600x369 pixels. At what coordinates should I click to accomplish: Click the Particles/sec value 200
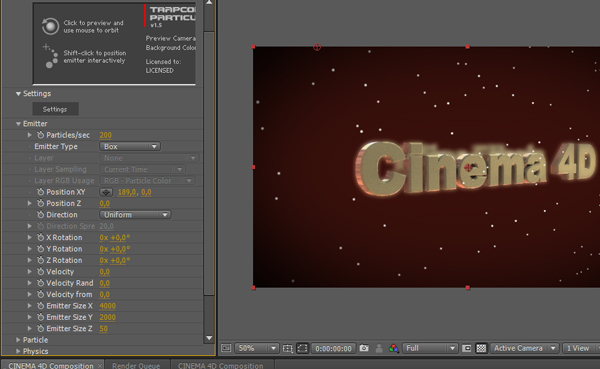click(x=106, y=135)
